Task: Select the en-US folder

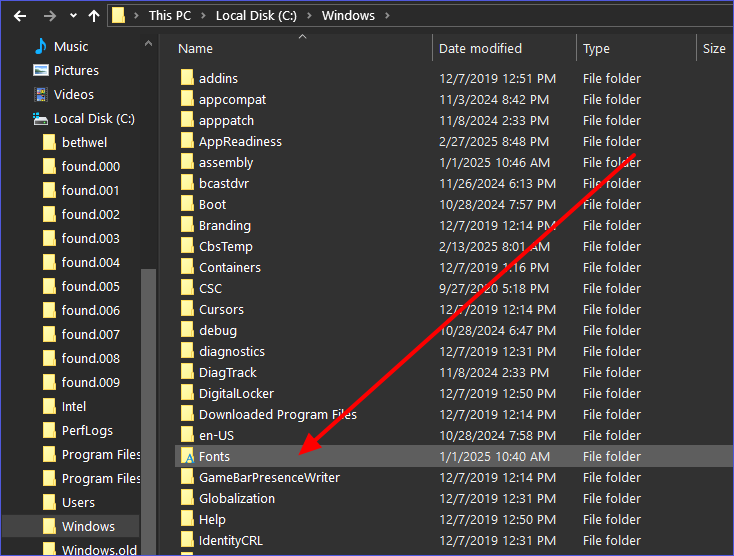Action: coord(216,436)
